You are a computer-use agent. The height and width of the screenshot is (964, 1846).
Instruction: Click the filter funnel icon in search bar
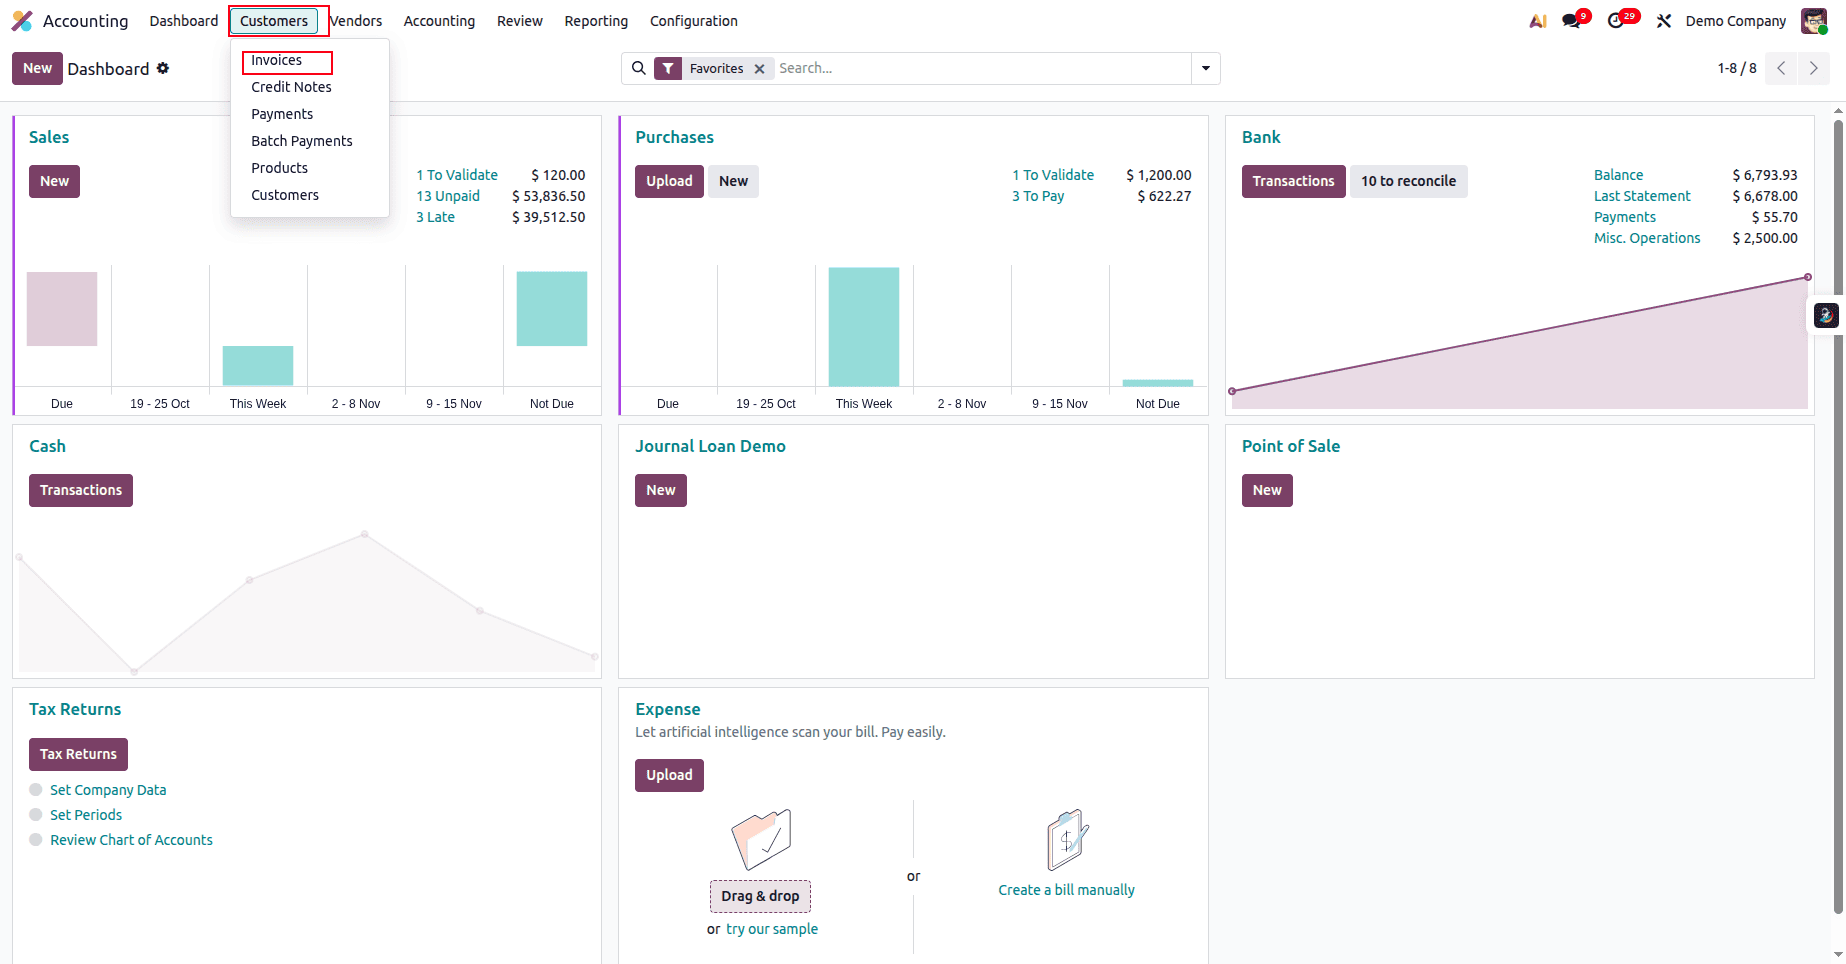coord(667,68)
